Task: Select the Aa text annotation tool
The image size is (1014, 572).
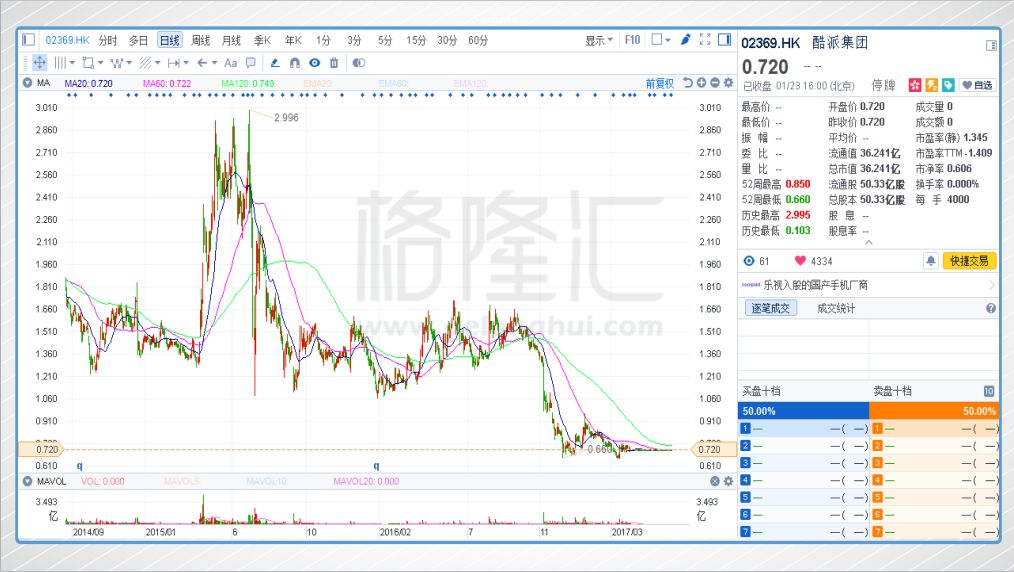Action: [230, 63]
